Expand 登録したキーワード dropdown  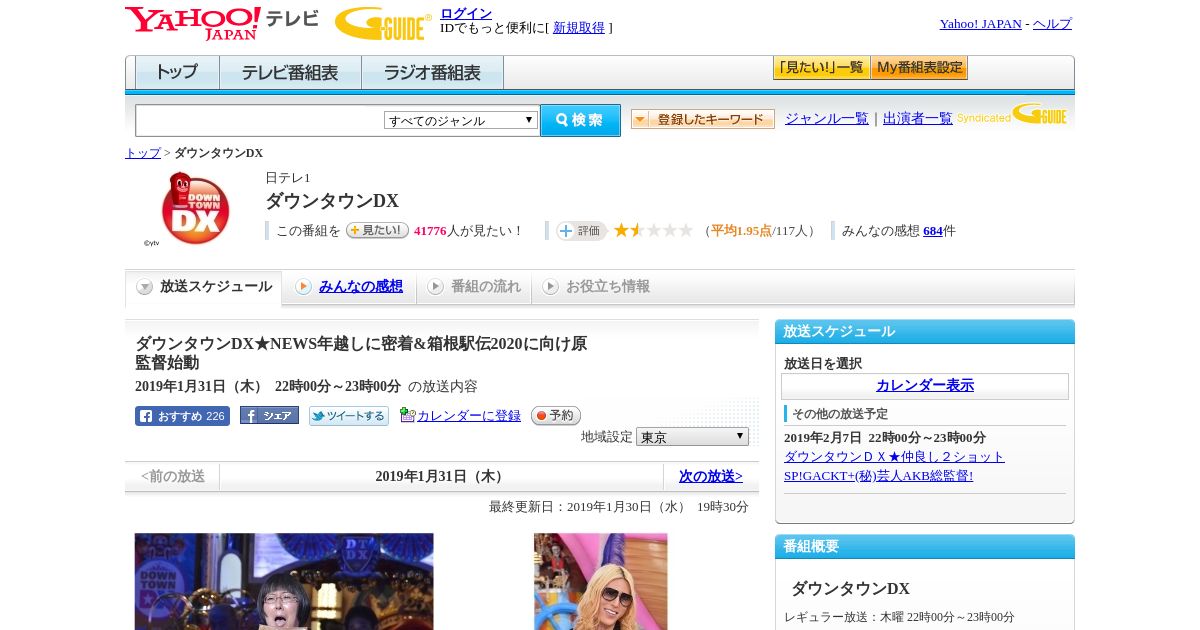tap(703, 120)
